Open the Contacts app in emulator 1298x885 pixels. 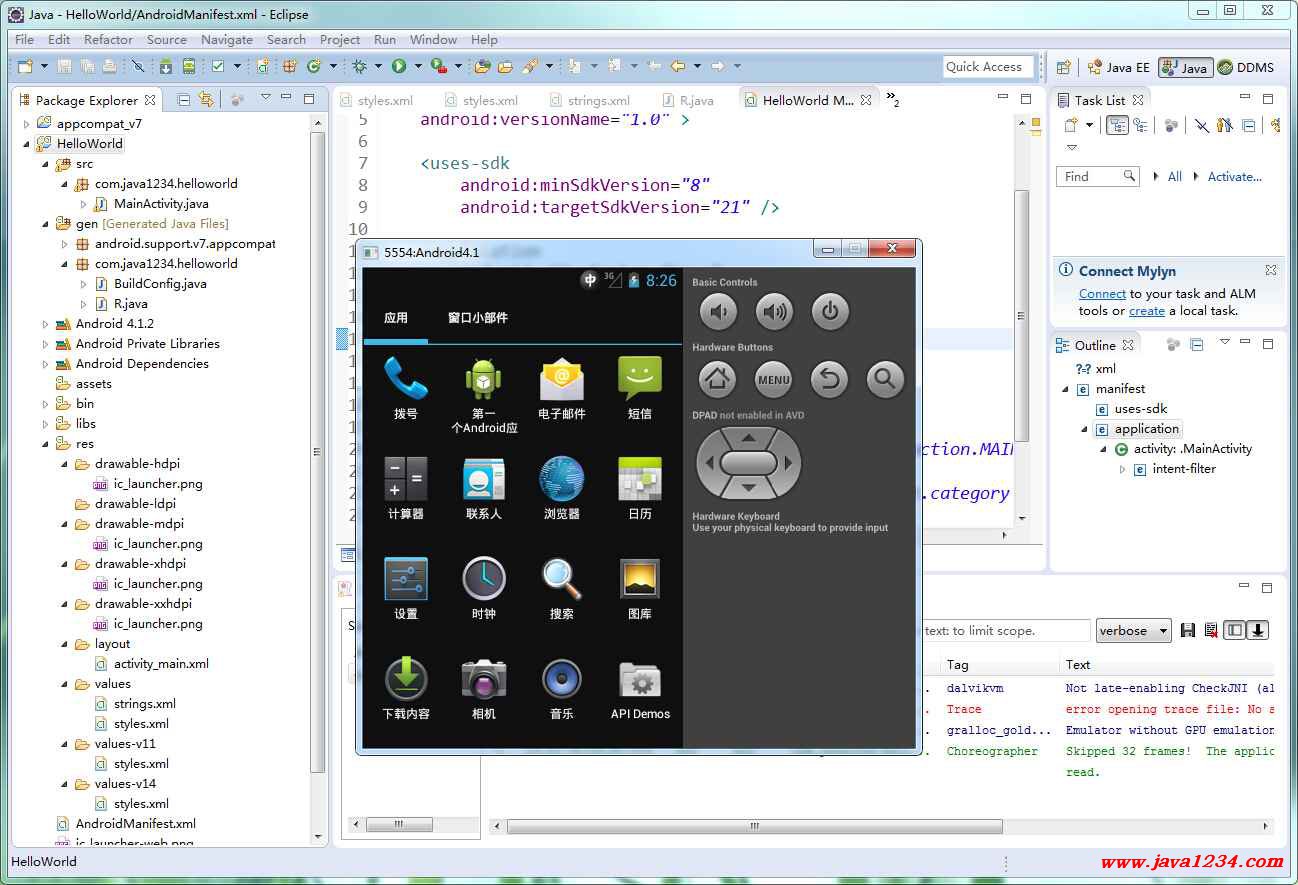[484, 488]
